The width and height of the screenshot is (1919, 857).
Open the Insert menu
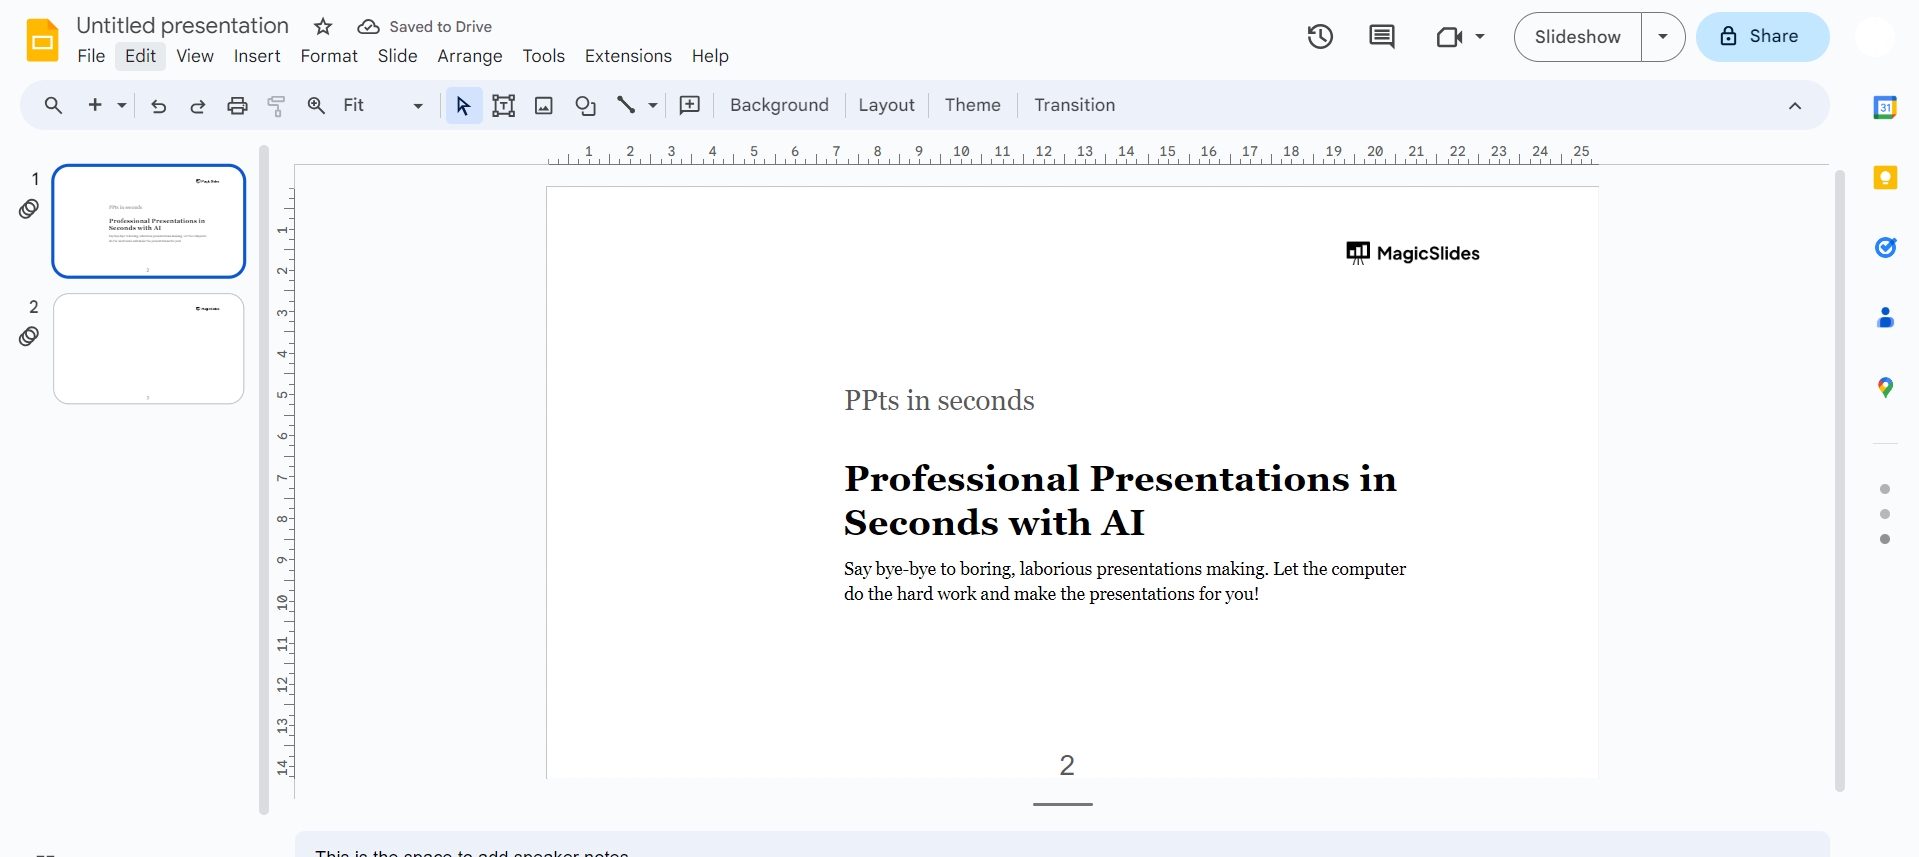pos(257,56)
